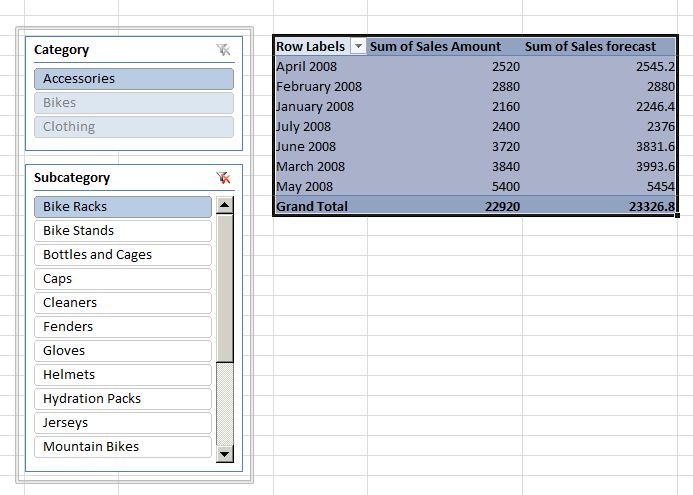The width and height of the screenshot is (693, 495).
Task: Choose Bottles and Cages subcategory
Action: pyautogui.click(x=123, y=255)
